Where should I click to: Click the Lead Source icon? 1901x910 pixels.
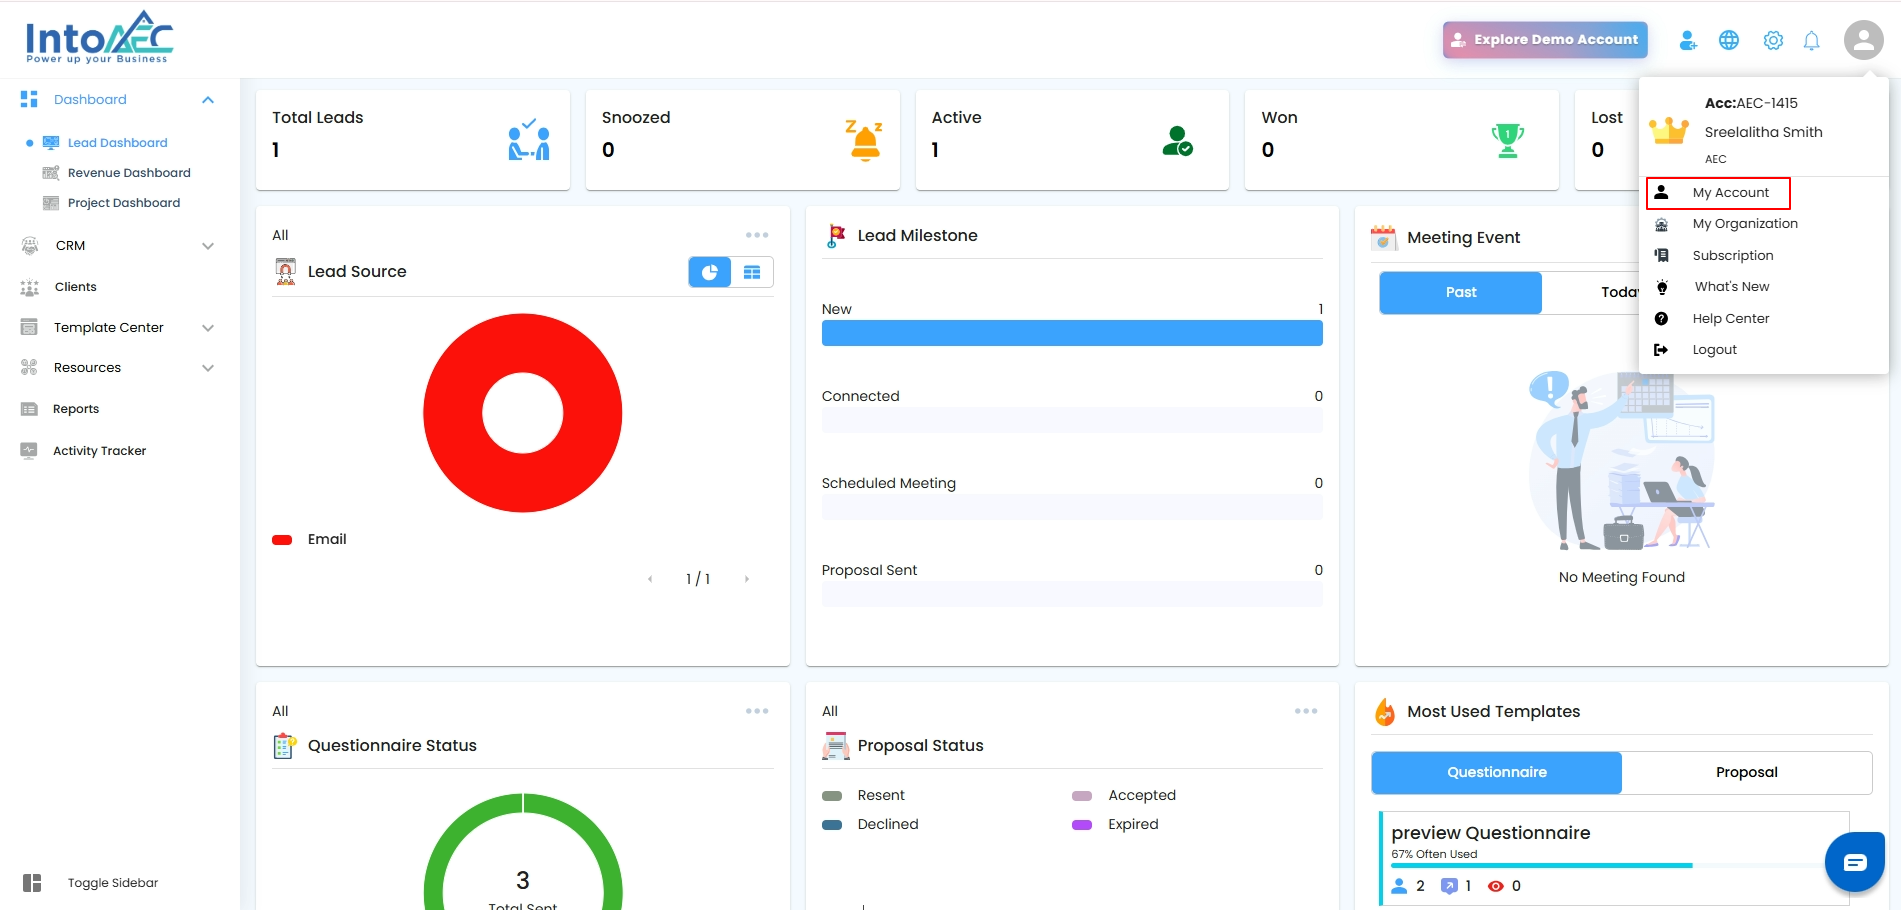tap(286, 271)
